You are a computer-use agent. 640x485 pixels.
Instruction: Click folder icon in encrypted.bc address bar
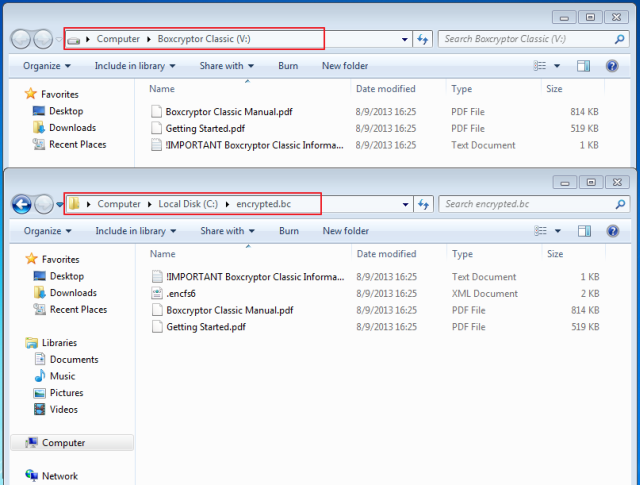pyautogui.click(x=74, y=204)
